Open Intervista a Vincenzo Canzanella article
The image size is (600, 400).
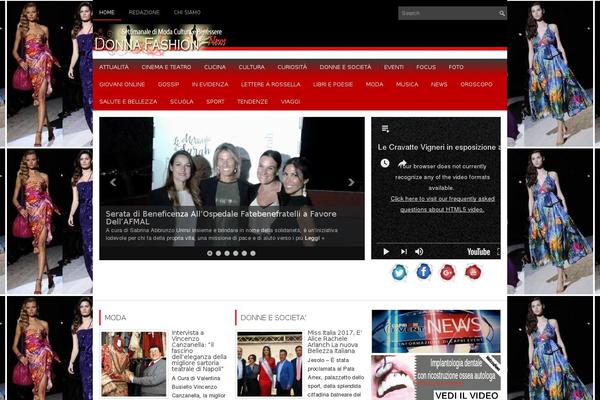(x=199, y=351)
